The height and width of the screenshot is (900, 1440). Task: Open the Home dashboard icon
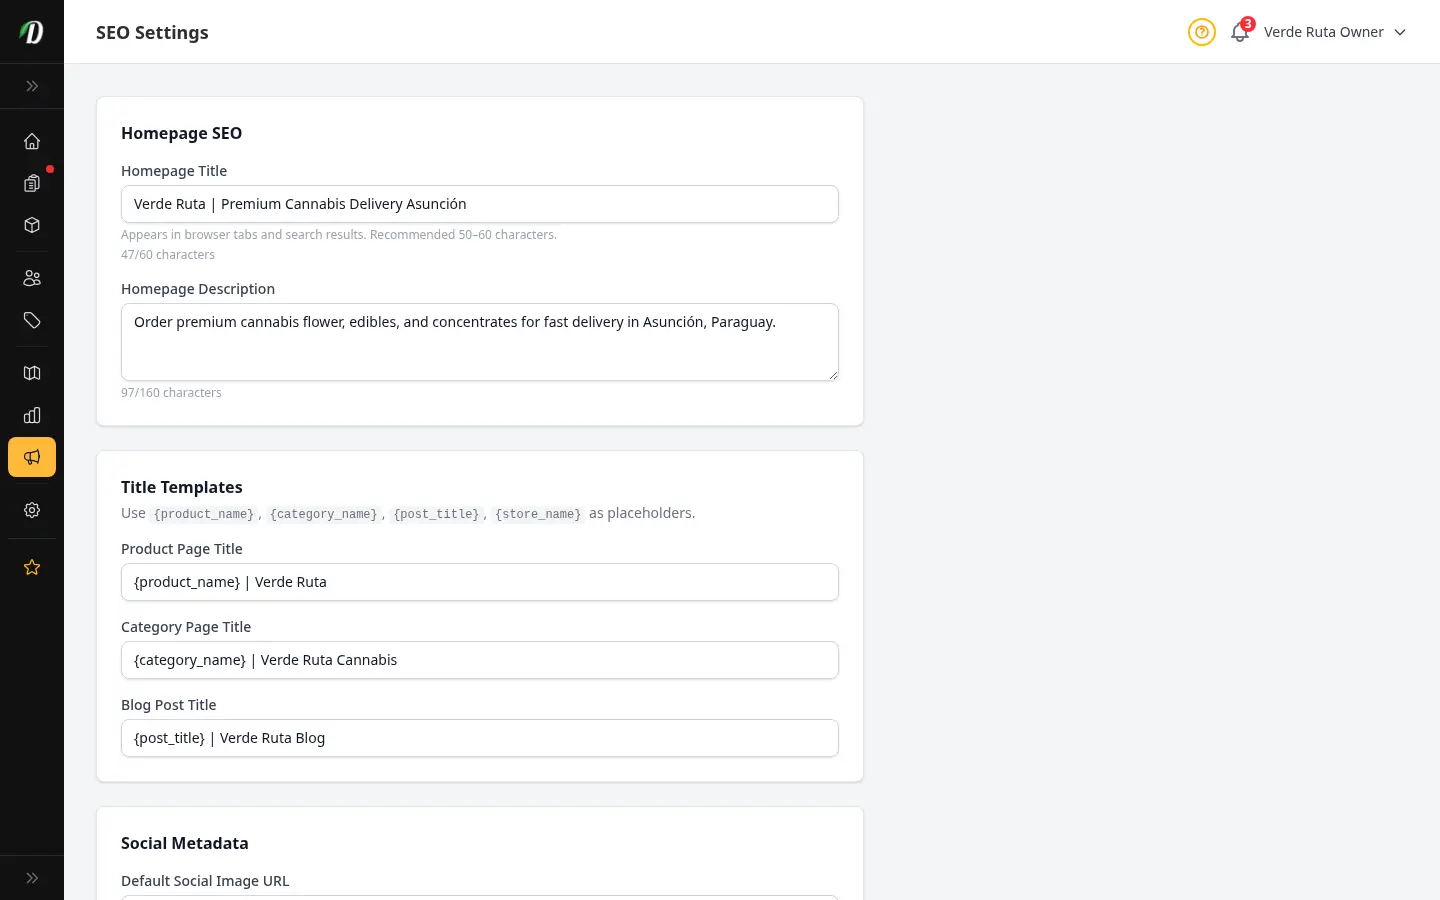point(32,141)
